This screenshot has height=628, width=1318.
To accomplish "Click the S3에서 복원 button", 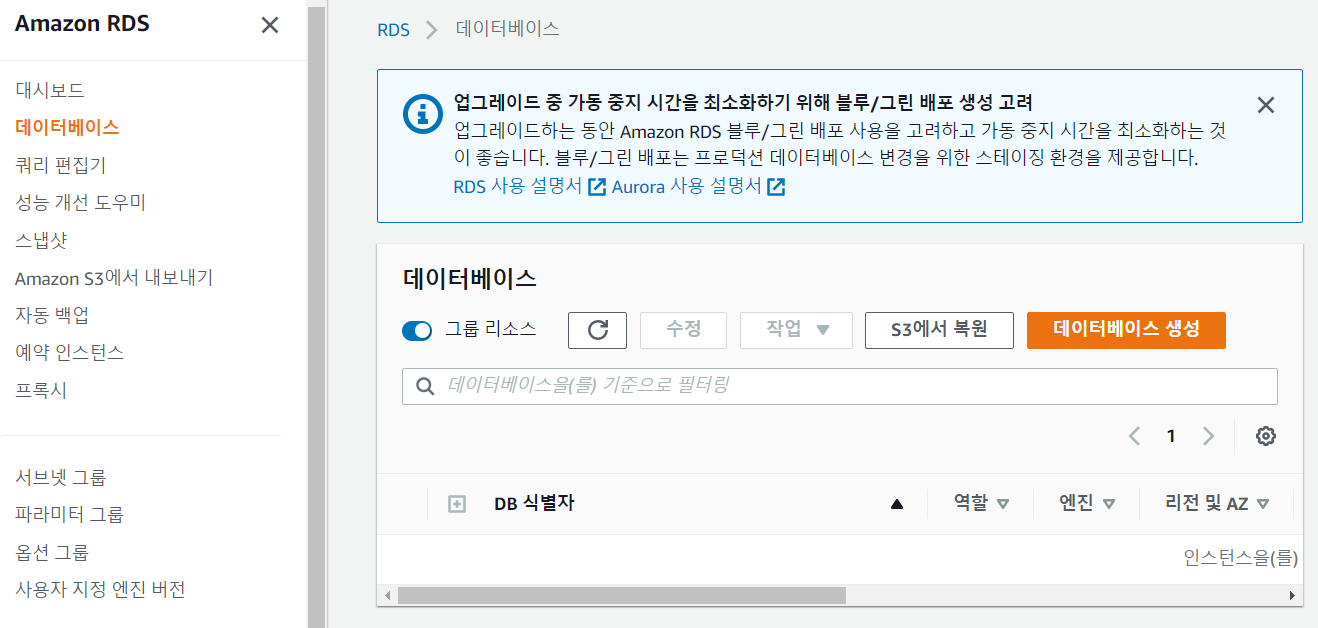I will click(939, 330).
